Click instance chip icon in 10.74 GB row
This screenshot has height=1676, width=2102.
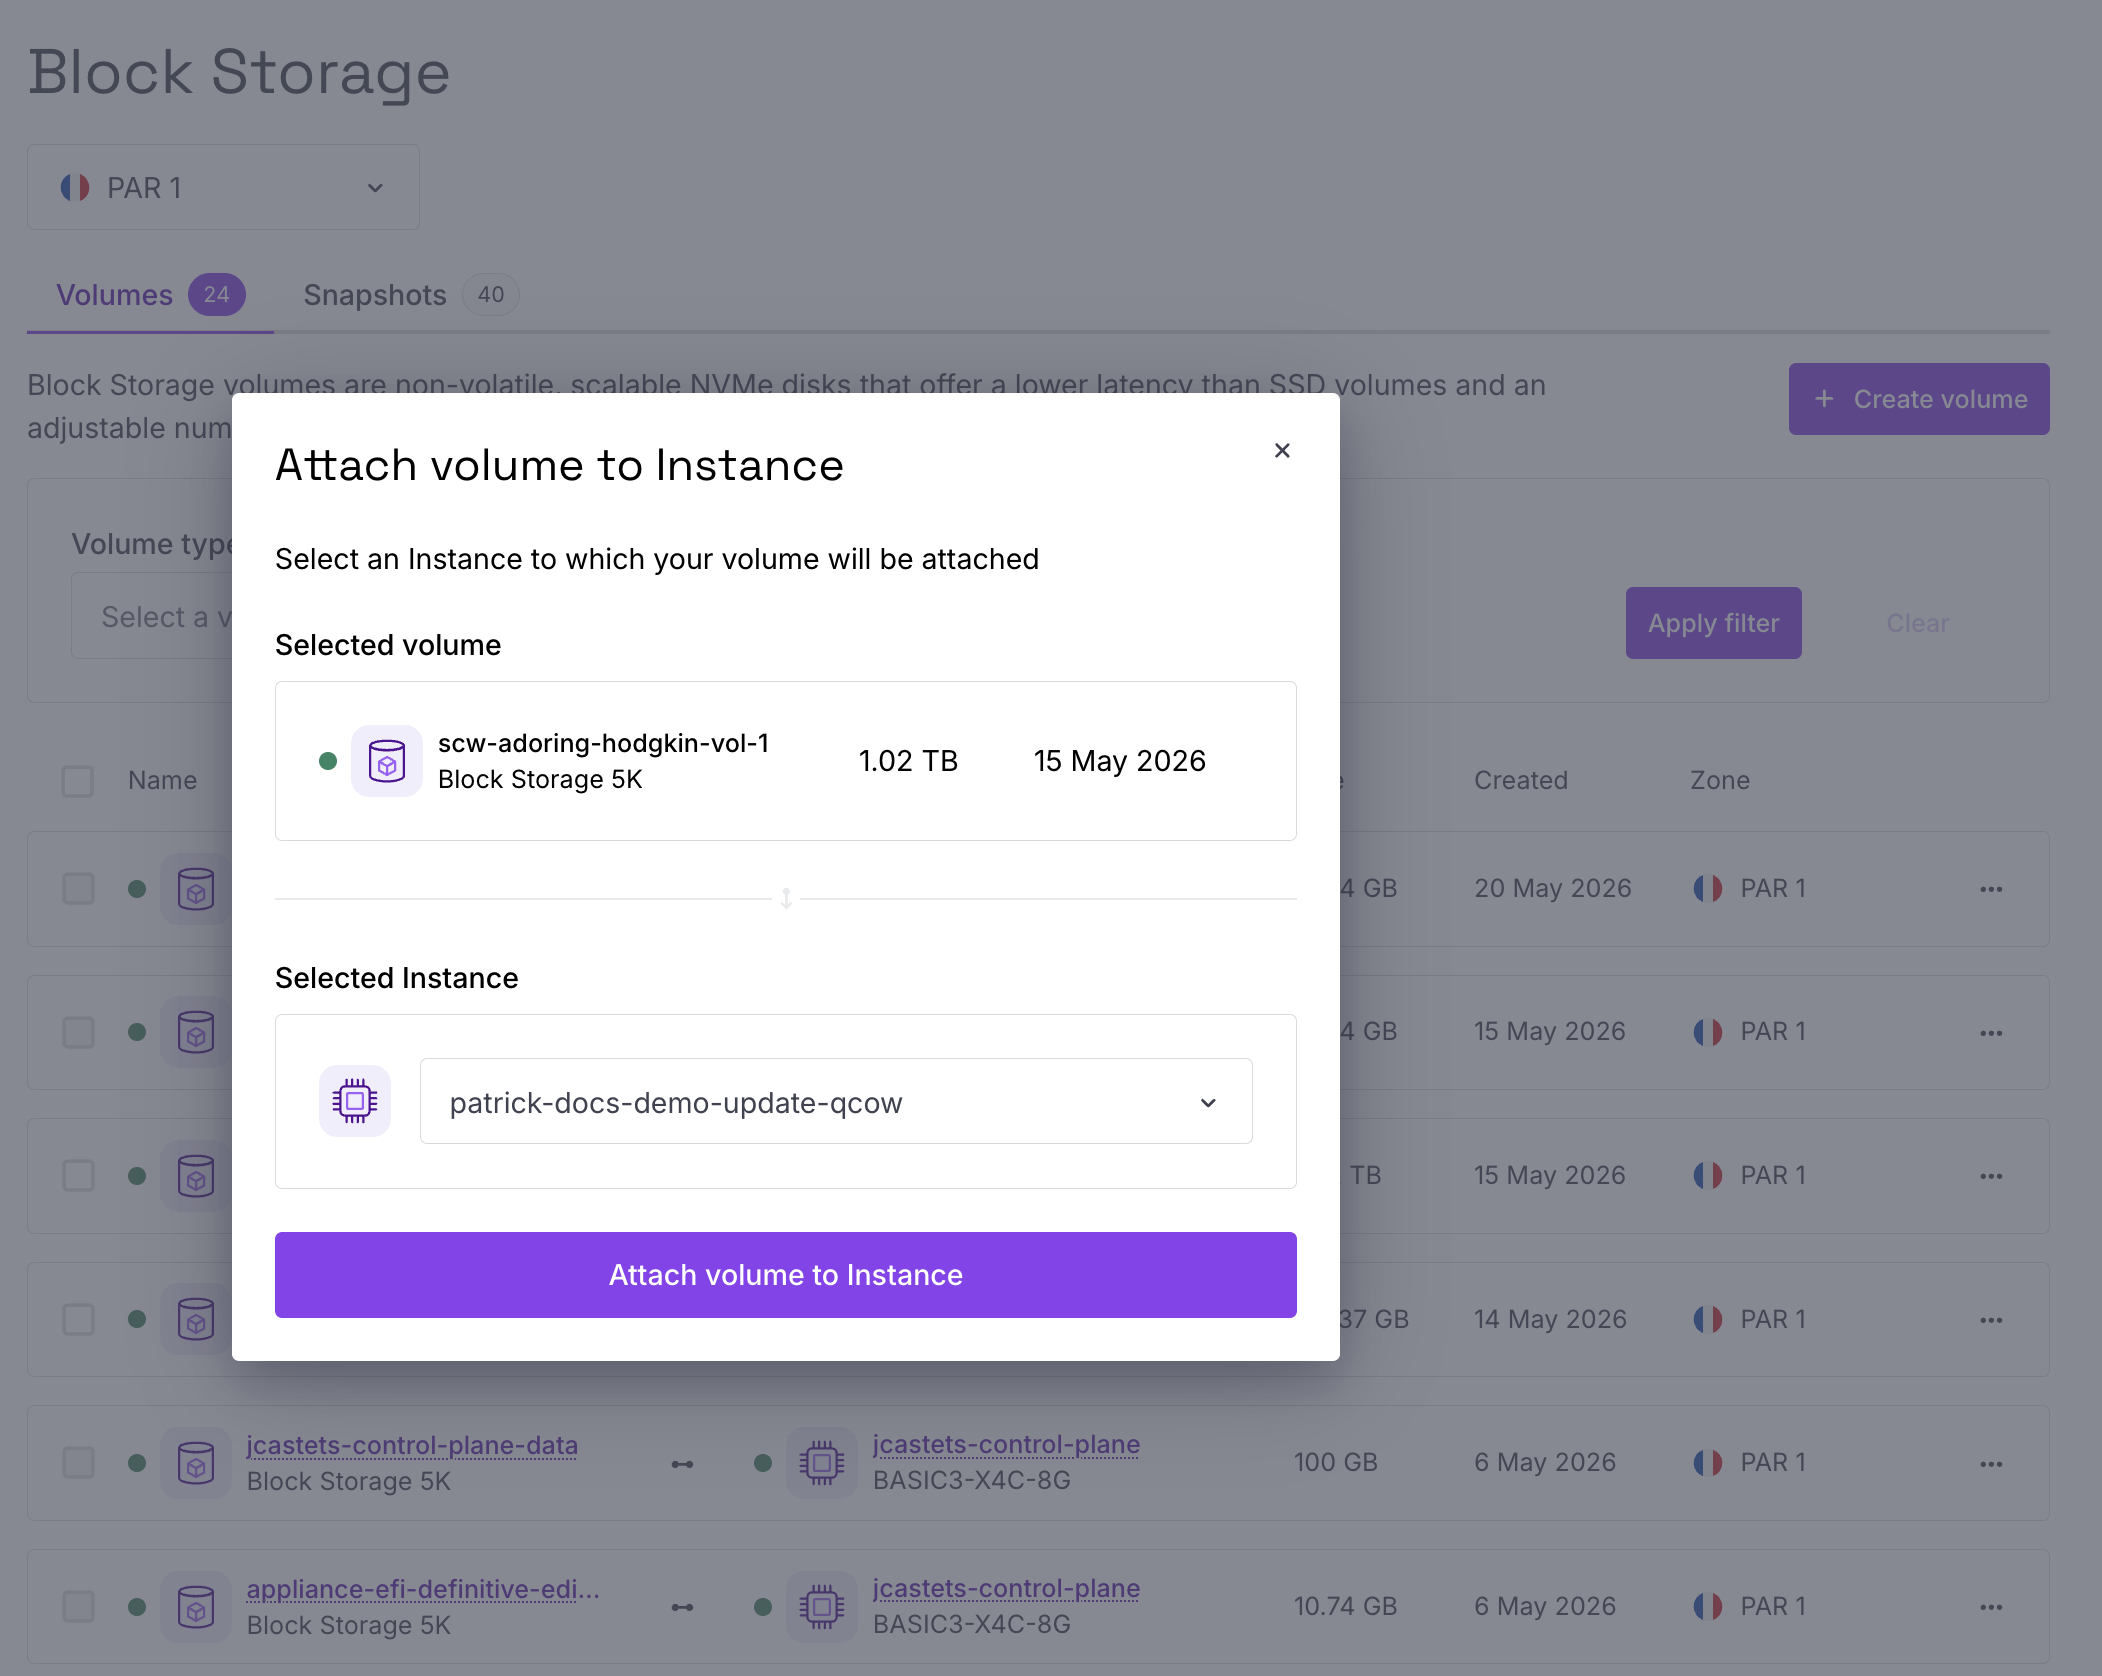pyautogui.click(x=822, y=1607)
